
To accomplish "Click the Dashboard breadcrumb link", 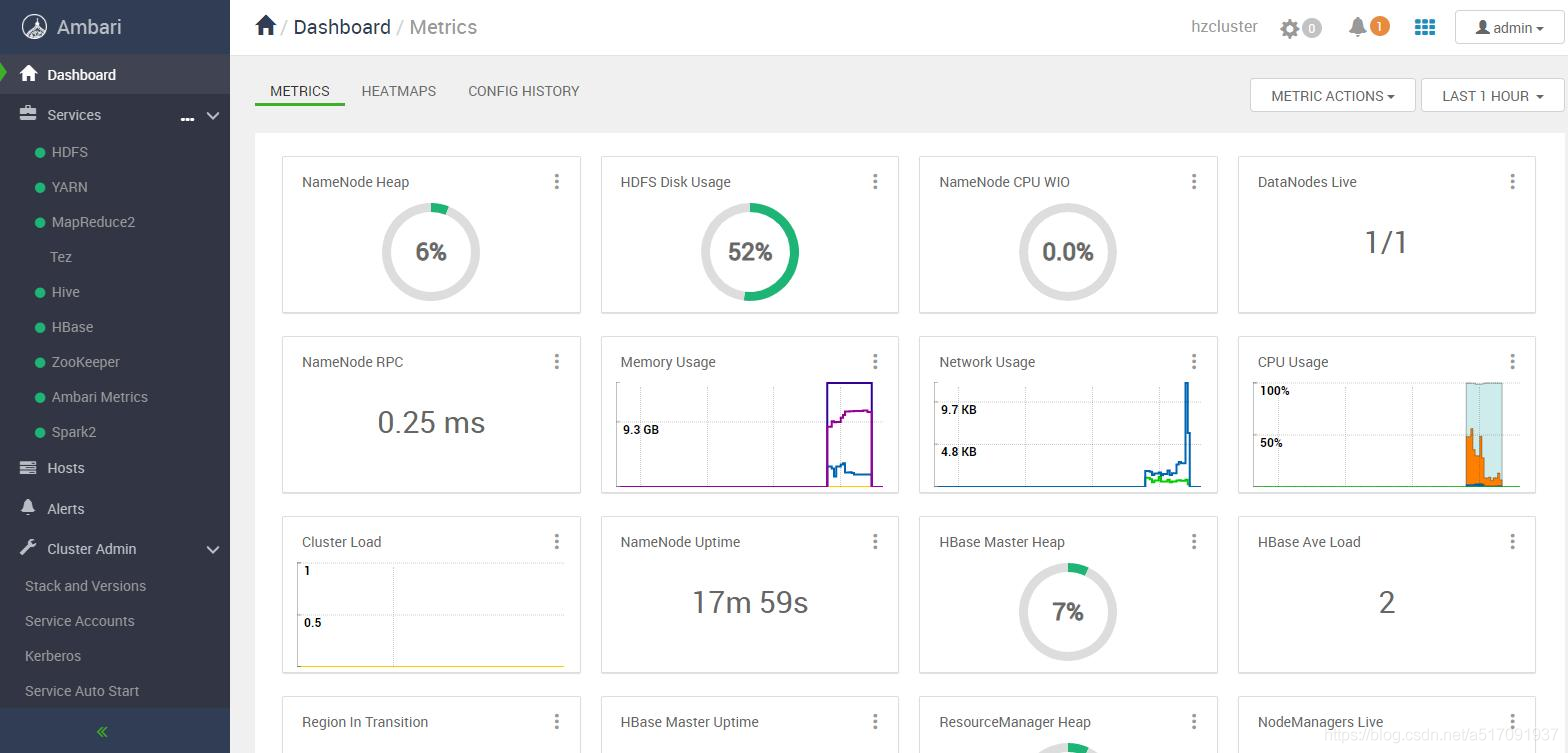I will [342, 27].
